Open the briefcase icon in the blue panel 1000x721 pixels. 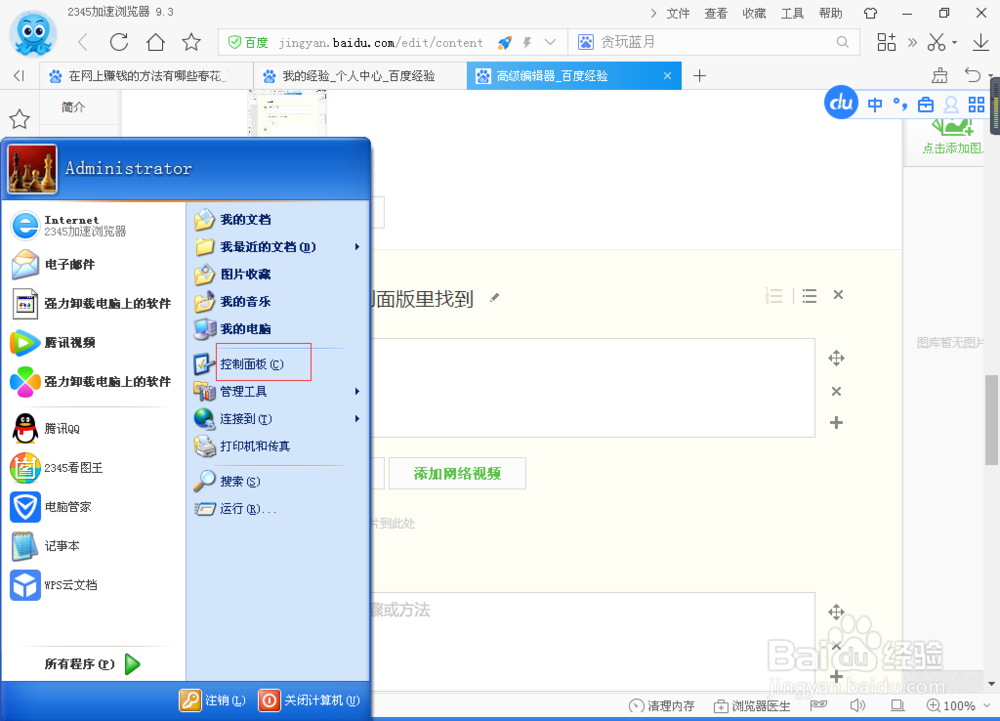925,103
